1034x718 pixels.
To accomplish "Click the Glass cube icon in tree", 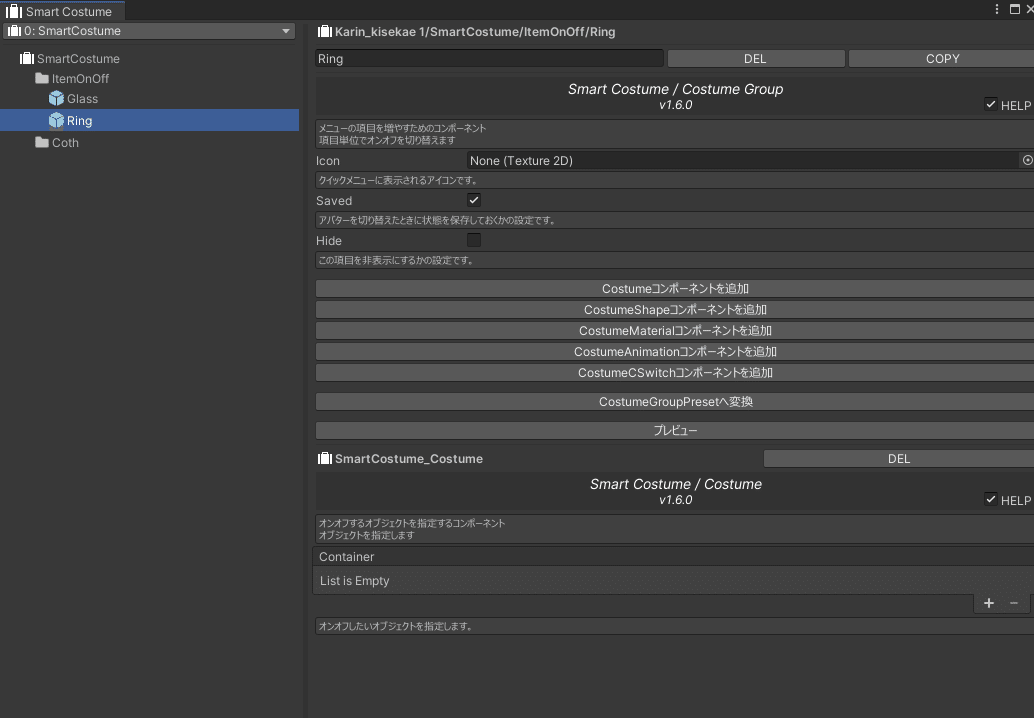I will 56,99.
